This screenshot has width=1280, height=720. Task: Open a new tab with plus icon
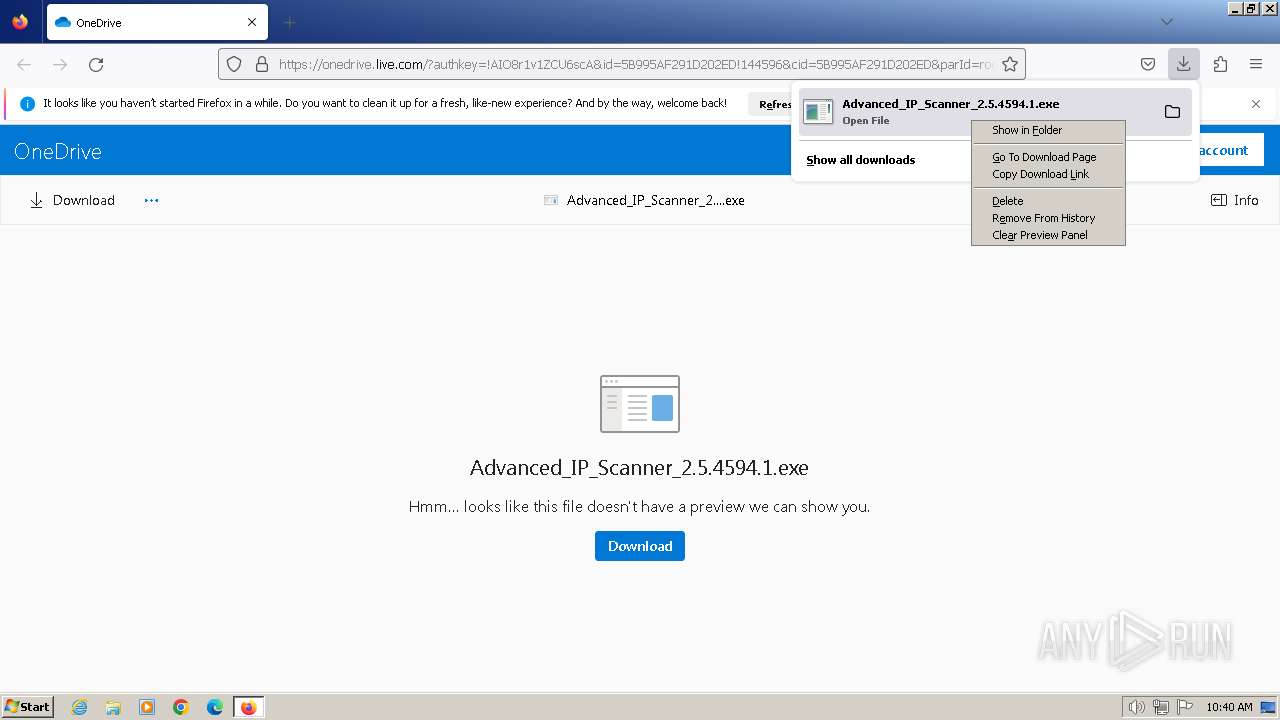(x=290, y=22)
